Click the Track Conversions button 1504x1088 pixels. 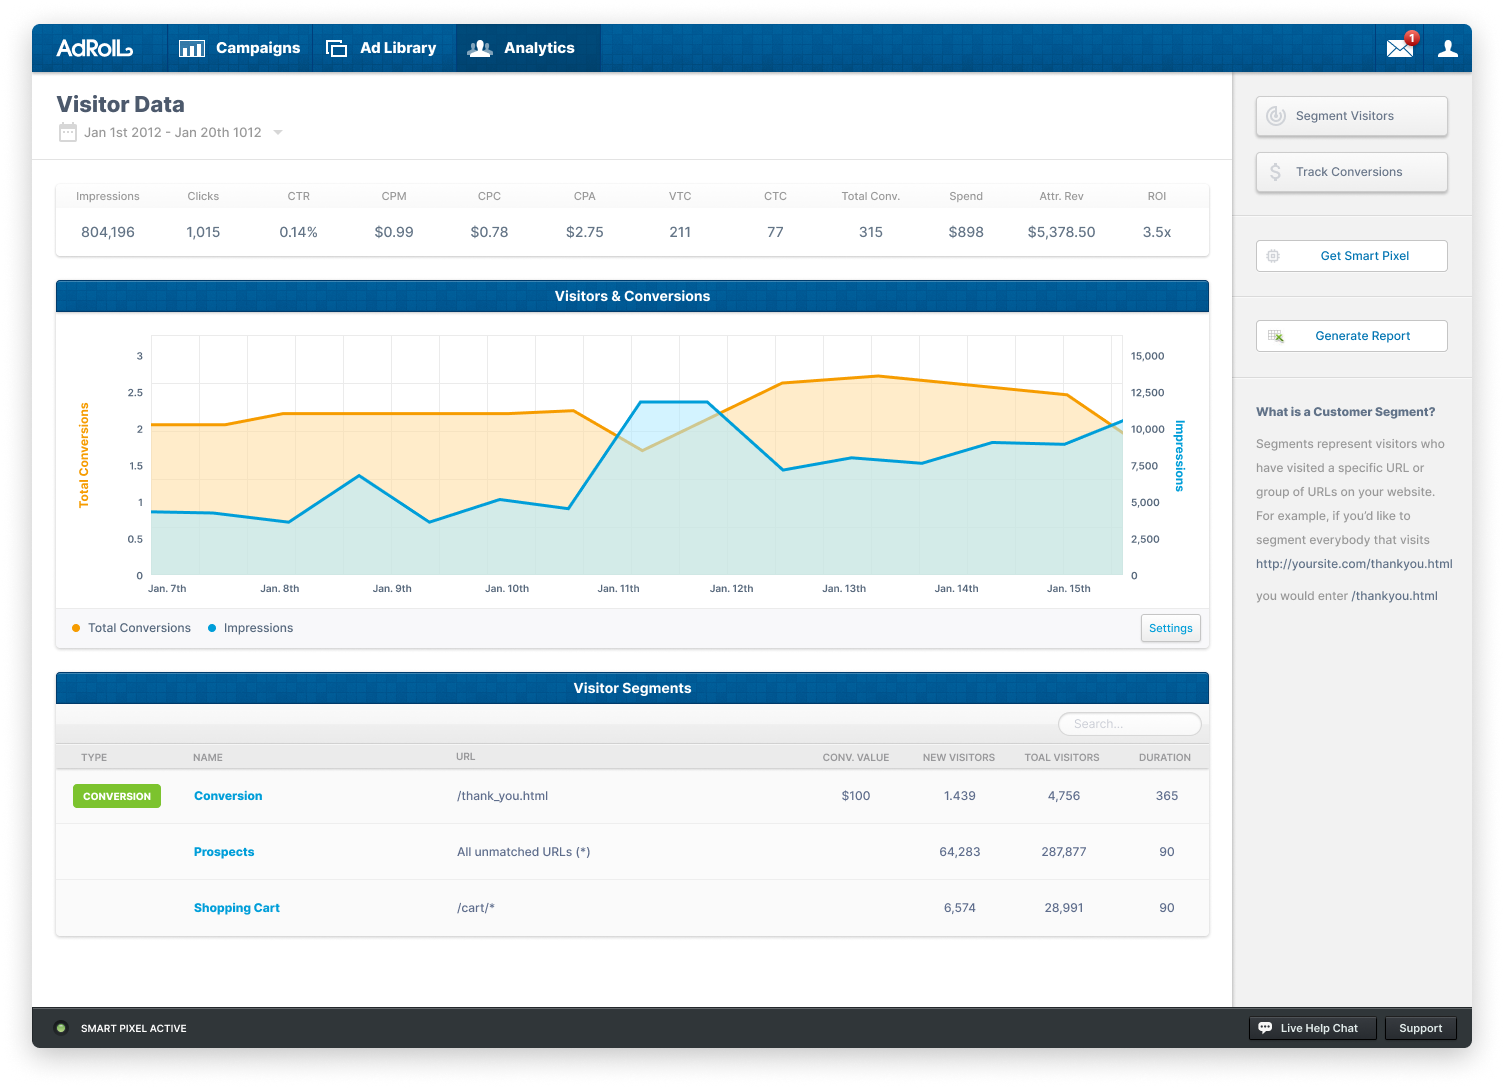(x=1351, y=172)
